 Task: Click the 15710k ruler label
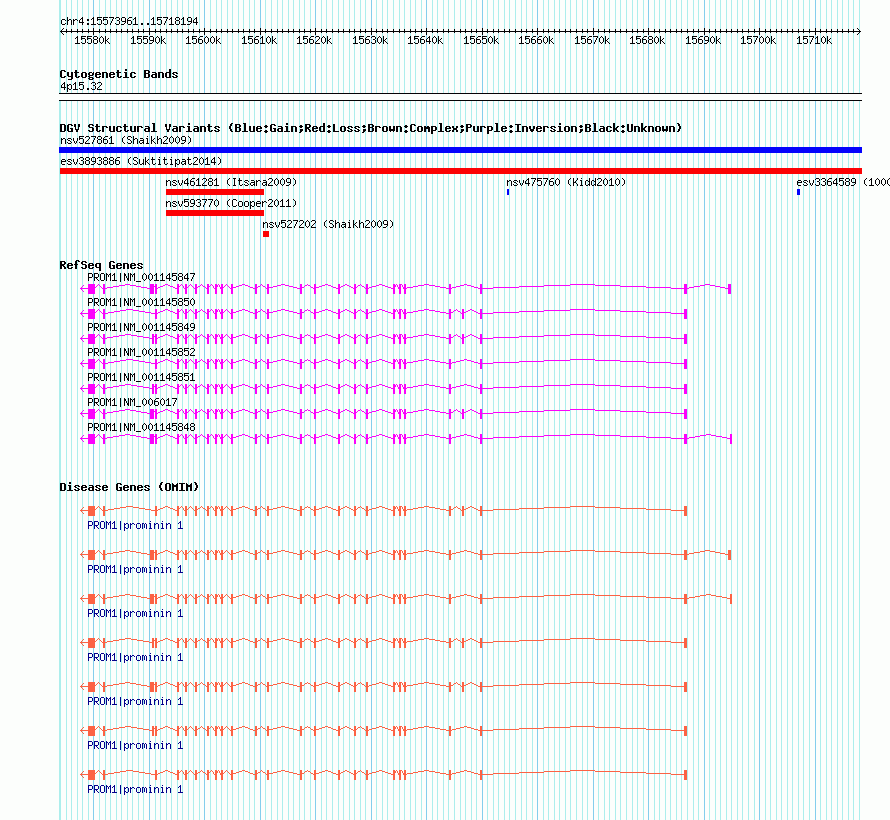coord(814,40)
